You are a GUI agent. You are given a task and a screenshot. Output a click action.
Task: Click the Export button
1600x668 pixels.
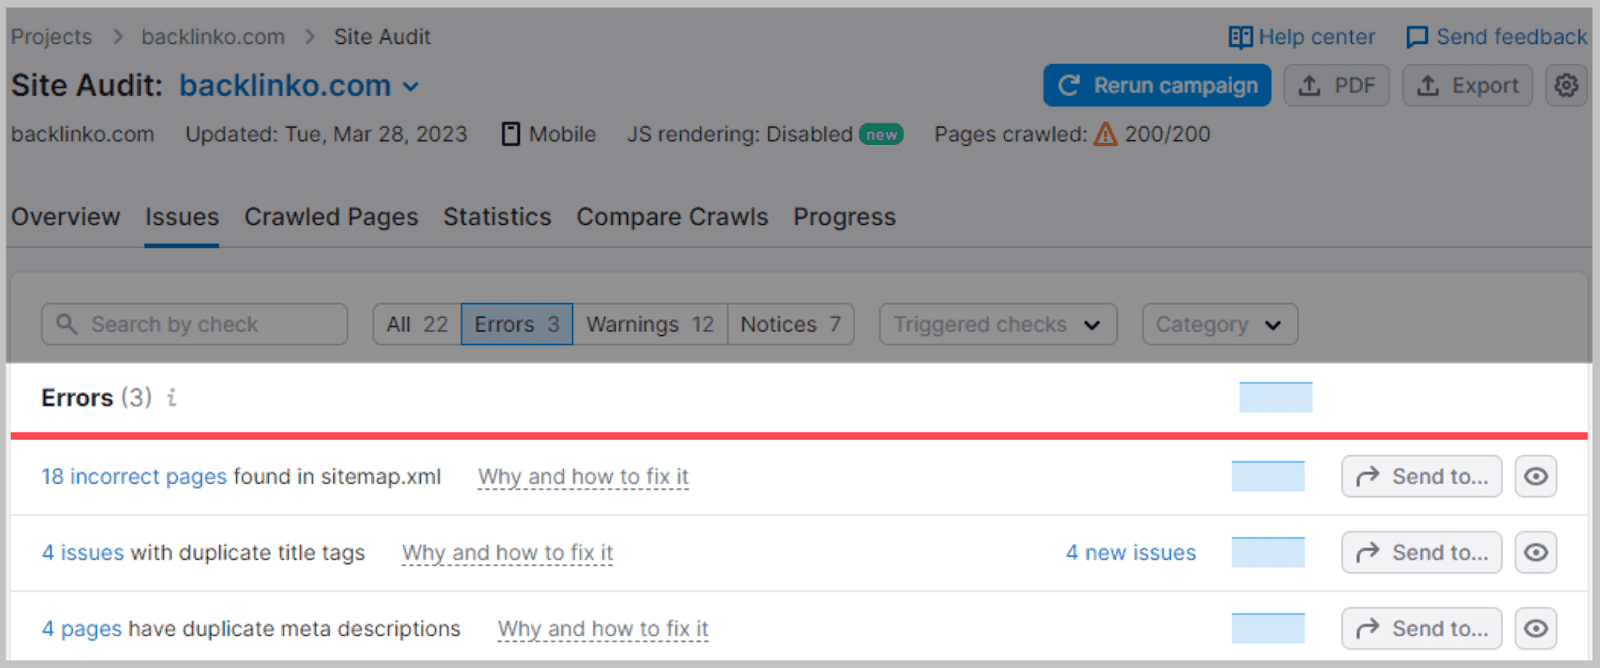point(1468,86)
